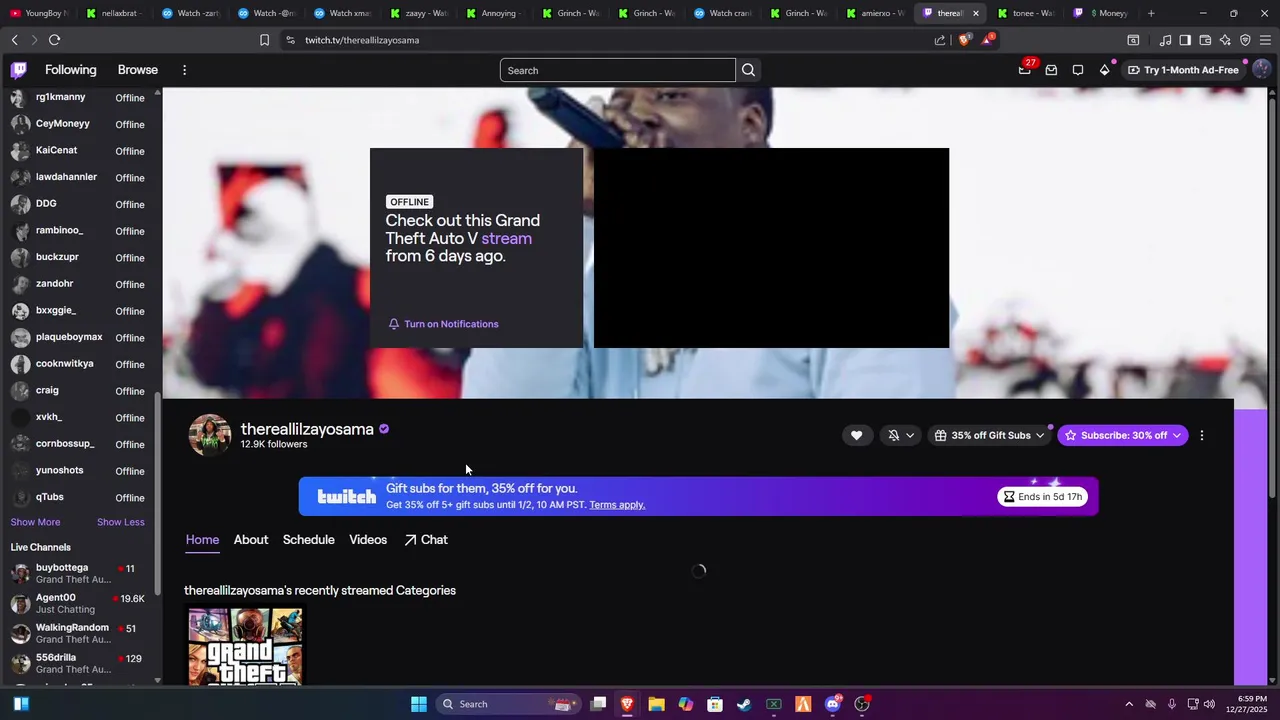Click the Brave Rewards triangle icon

(988, 40)
